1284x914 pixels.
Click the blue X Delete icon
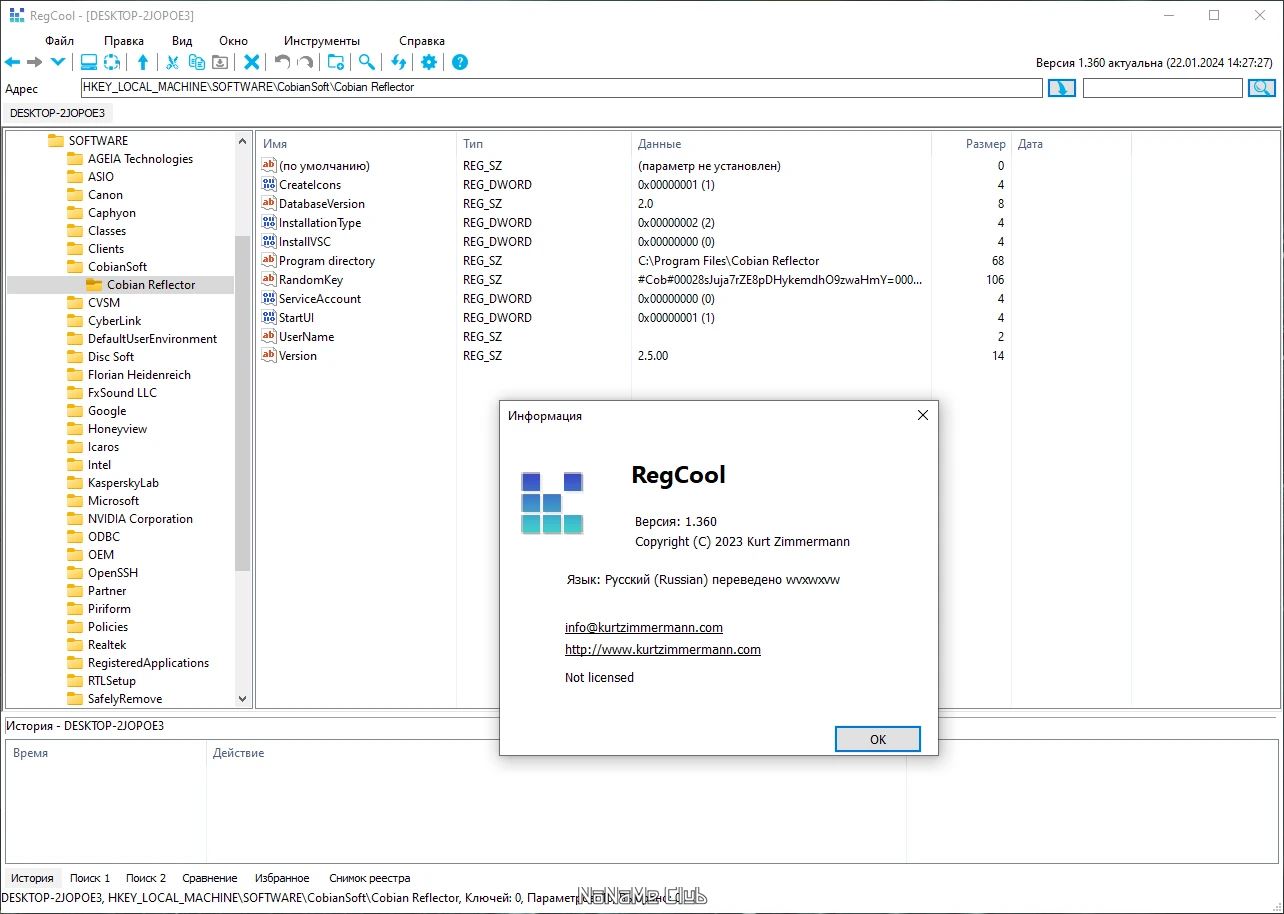(252, 62)
